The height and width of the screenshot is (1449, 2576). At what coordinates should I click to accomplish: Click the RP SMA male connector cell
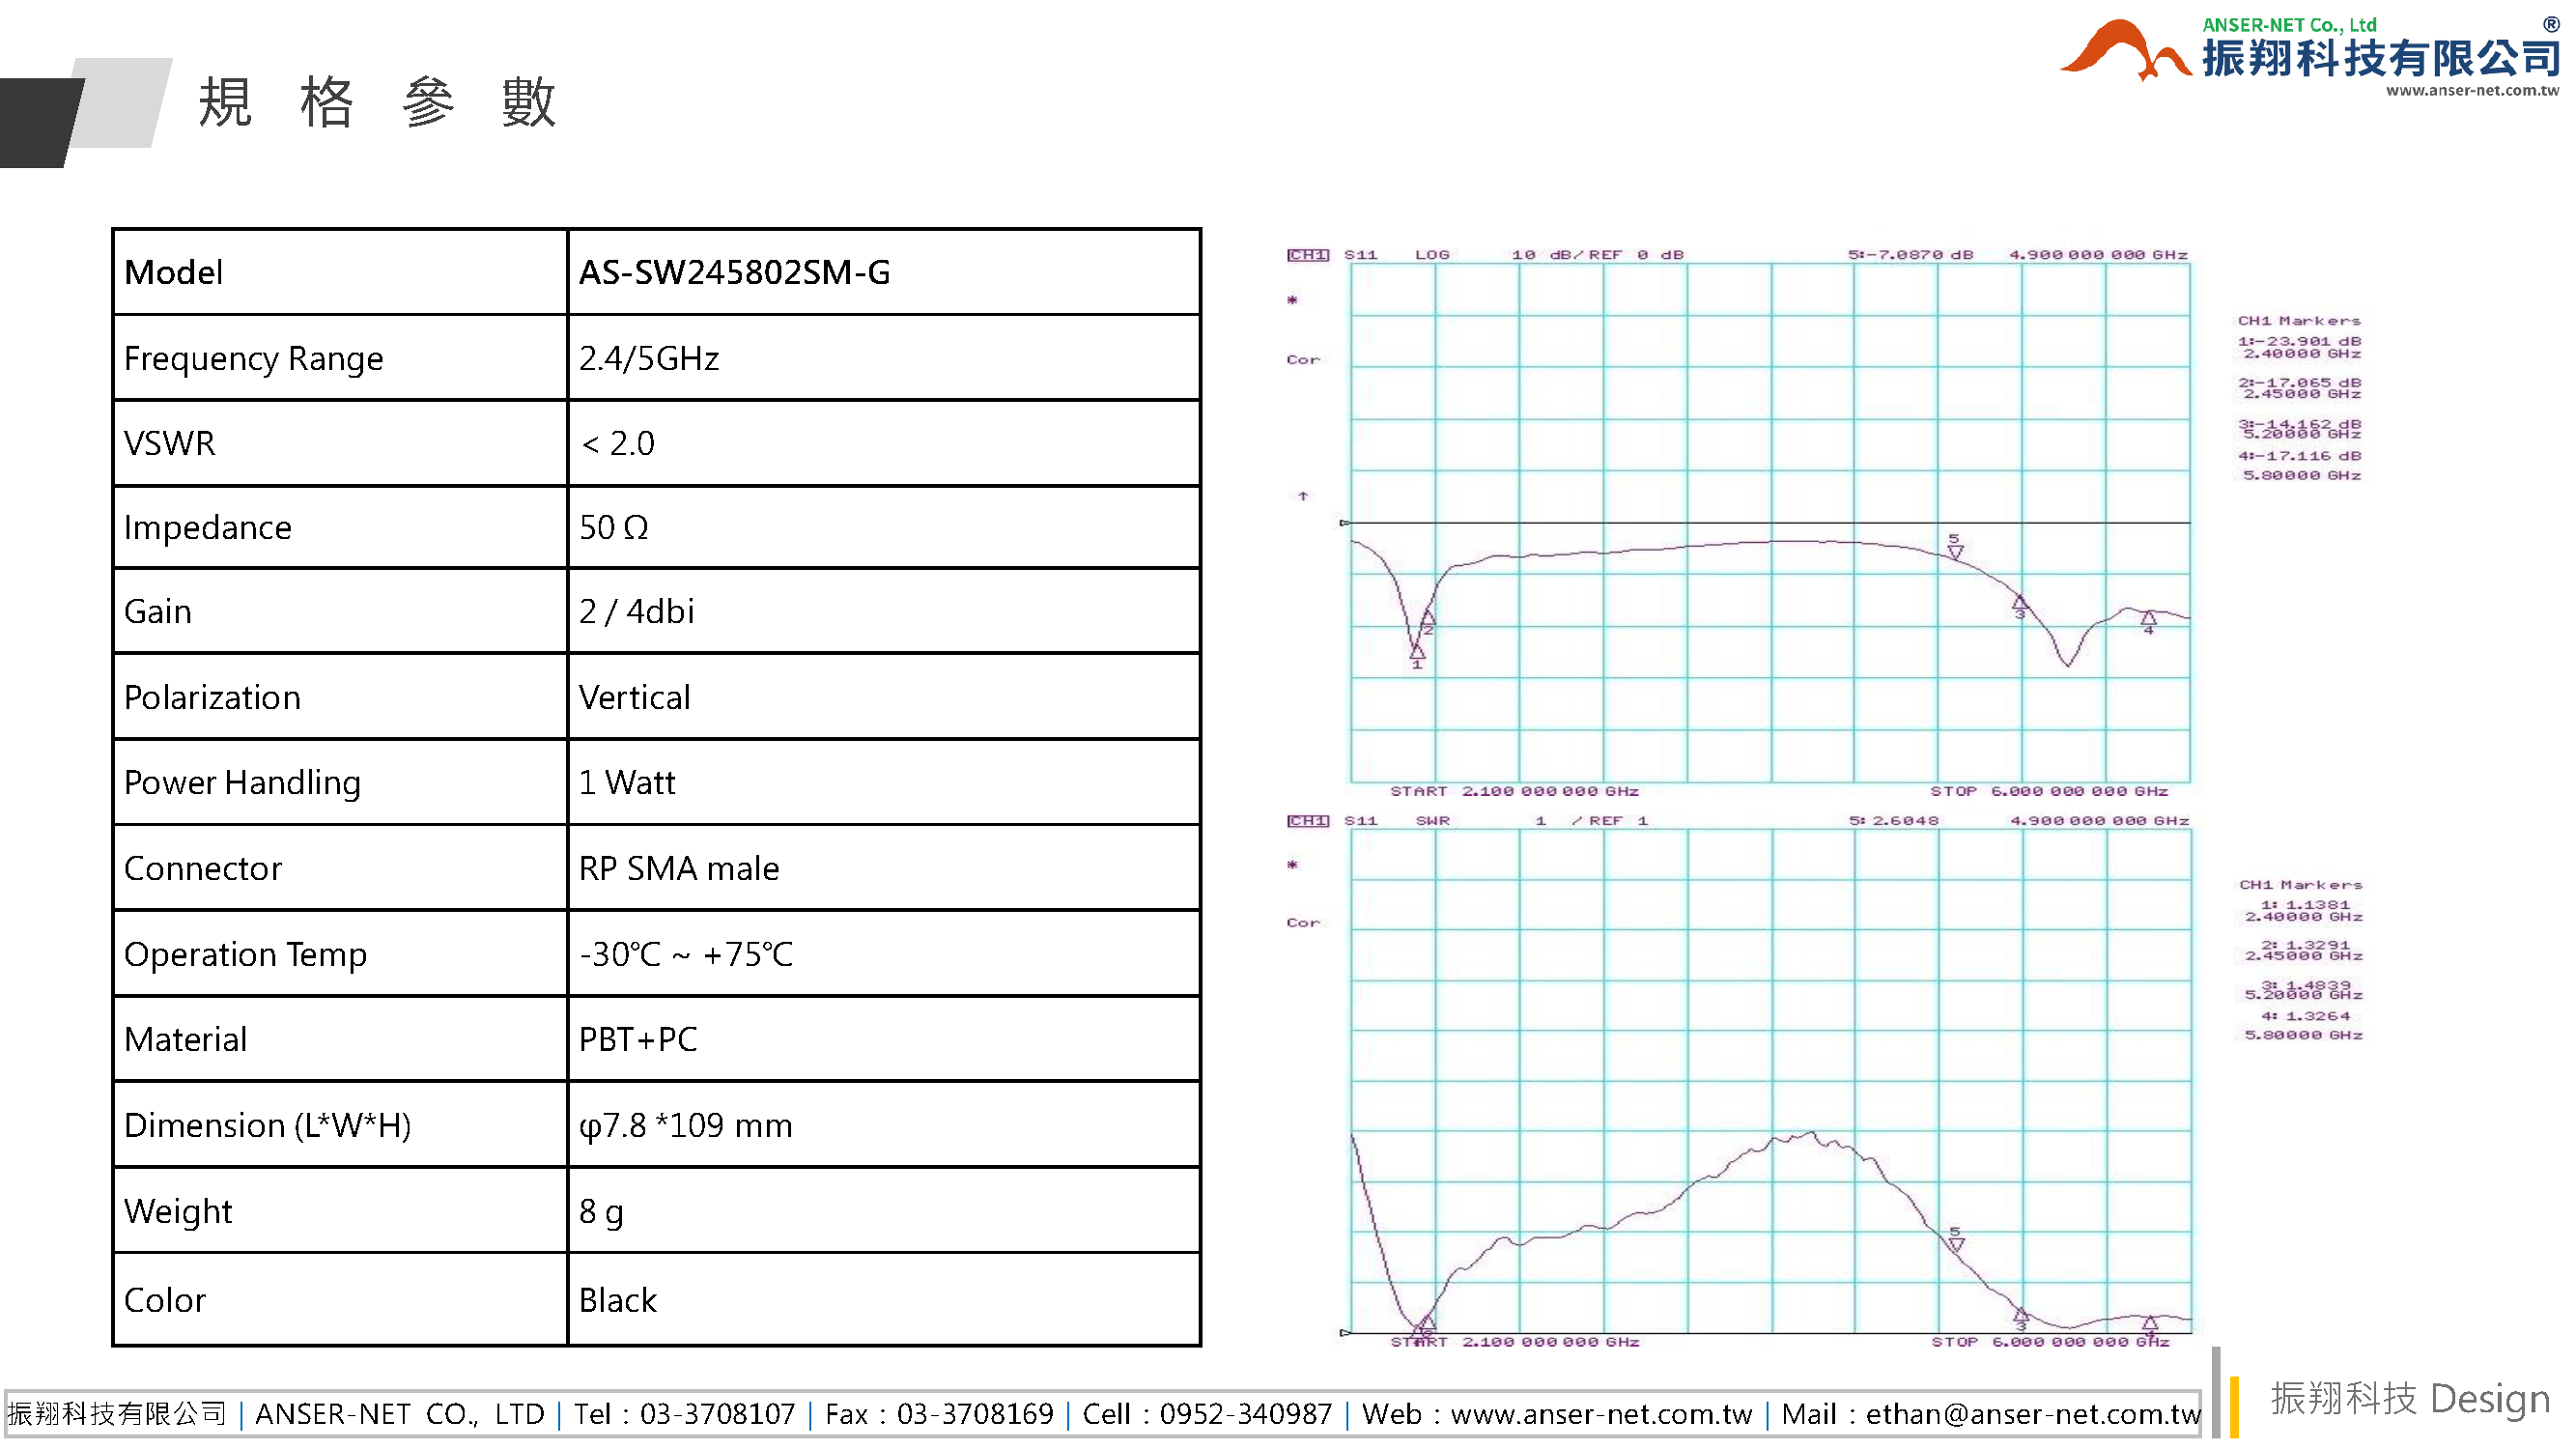[678, 868]
